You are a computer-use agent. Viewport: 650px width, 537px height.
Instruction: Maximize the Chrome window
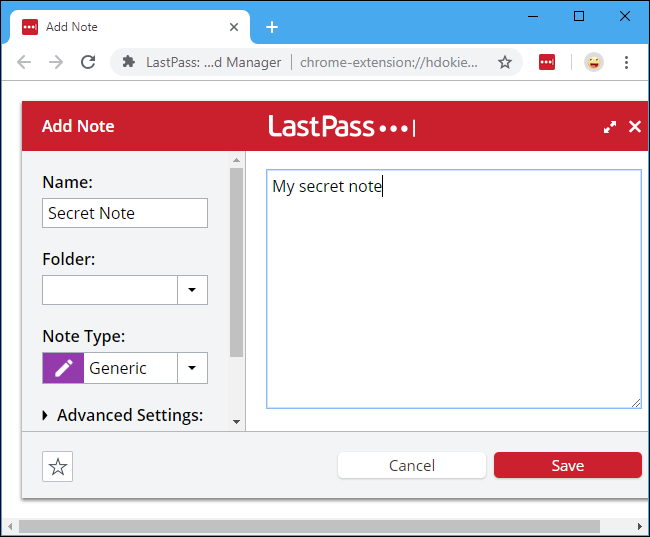point(579,17)
